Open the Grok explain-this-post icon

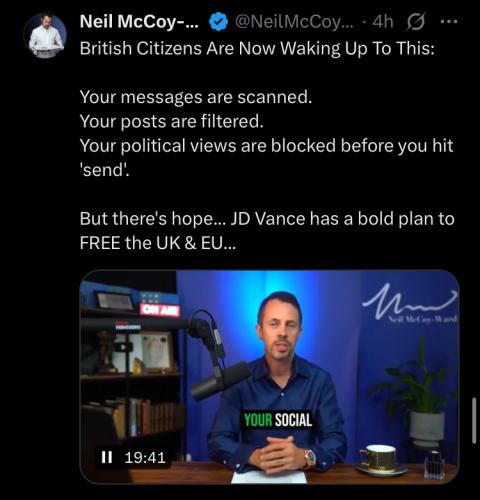[x=416, y=22]
